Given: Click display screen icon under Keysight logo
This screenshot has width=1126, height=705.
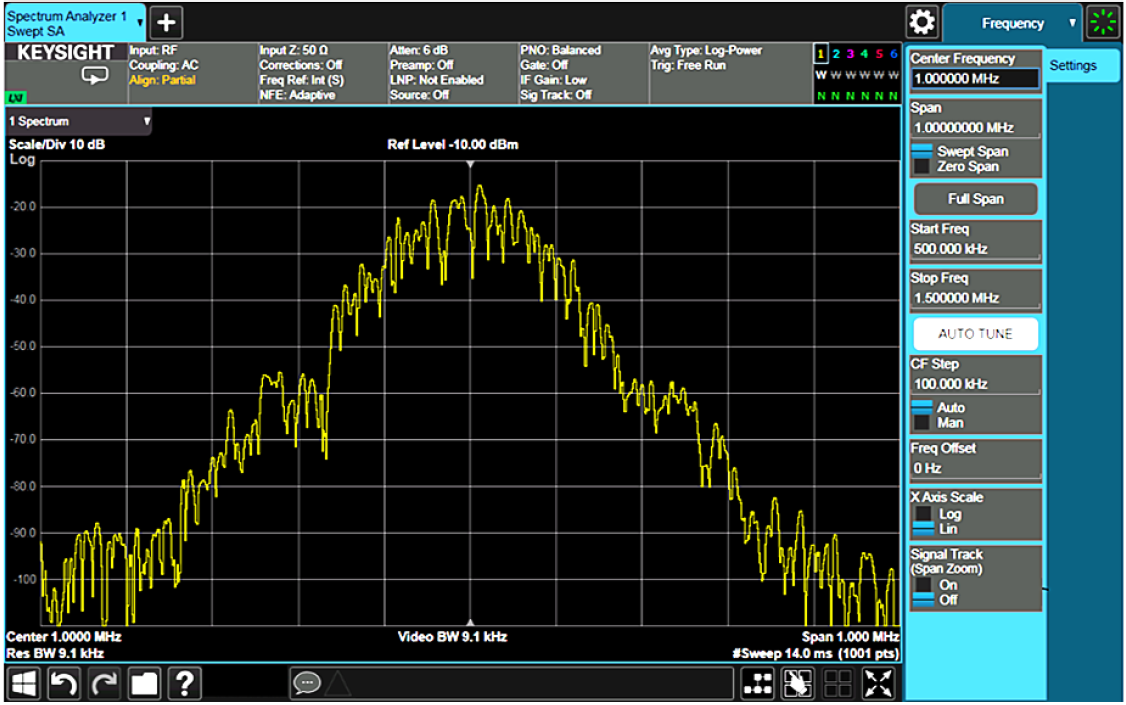Looking at the screenshot, I should tap(95, 75).
